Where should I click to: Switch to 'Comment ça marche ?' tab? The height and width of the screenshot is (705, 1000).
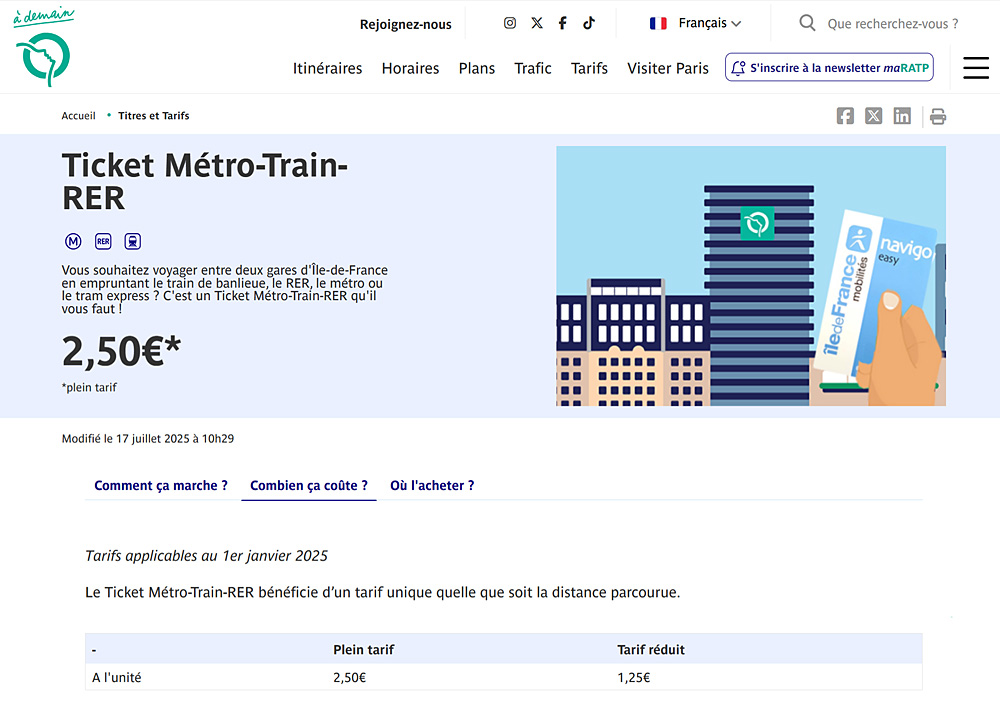point(161,486)
